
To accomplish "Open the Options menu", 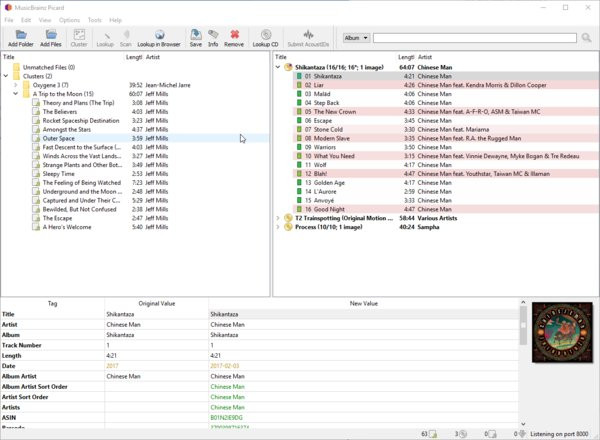I will coord(69,20).
